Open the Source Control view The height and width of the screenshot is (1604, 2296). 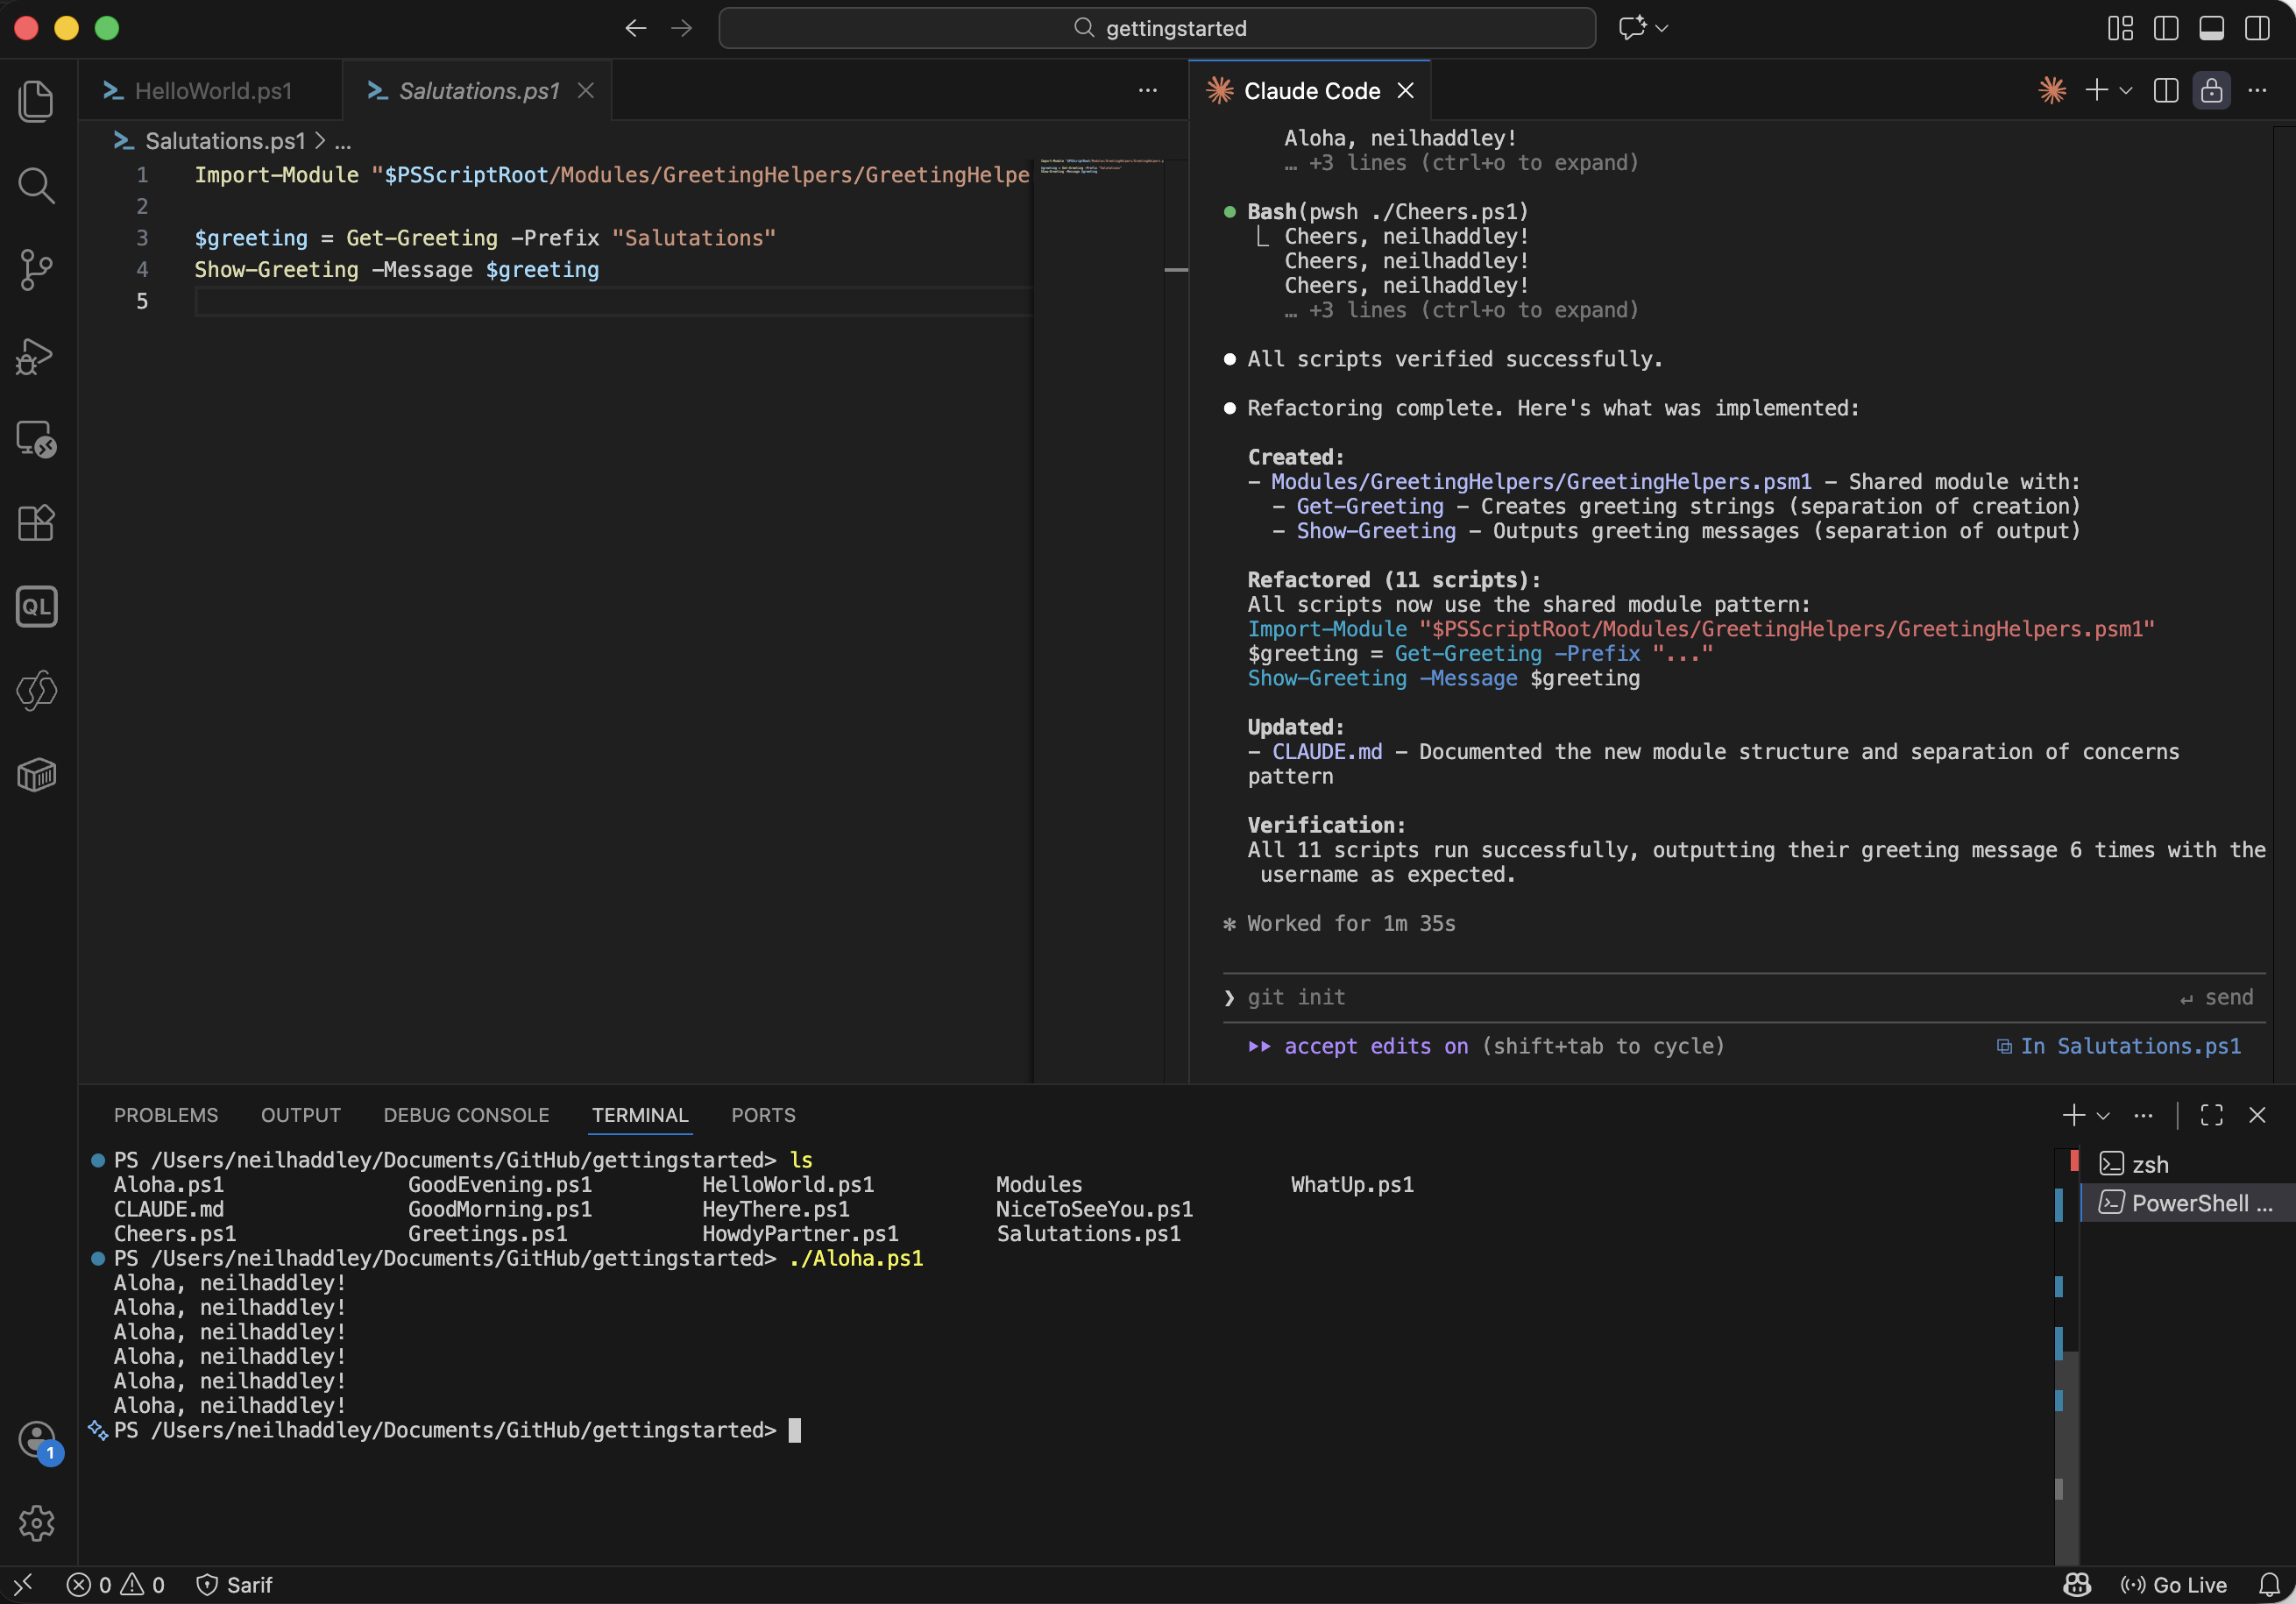(x=36, y=270)
